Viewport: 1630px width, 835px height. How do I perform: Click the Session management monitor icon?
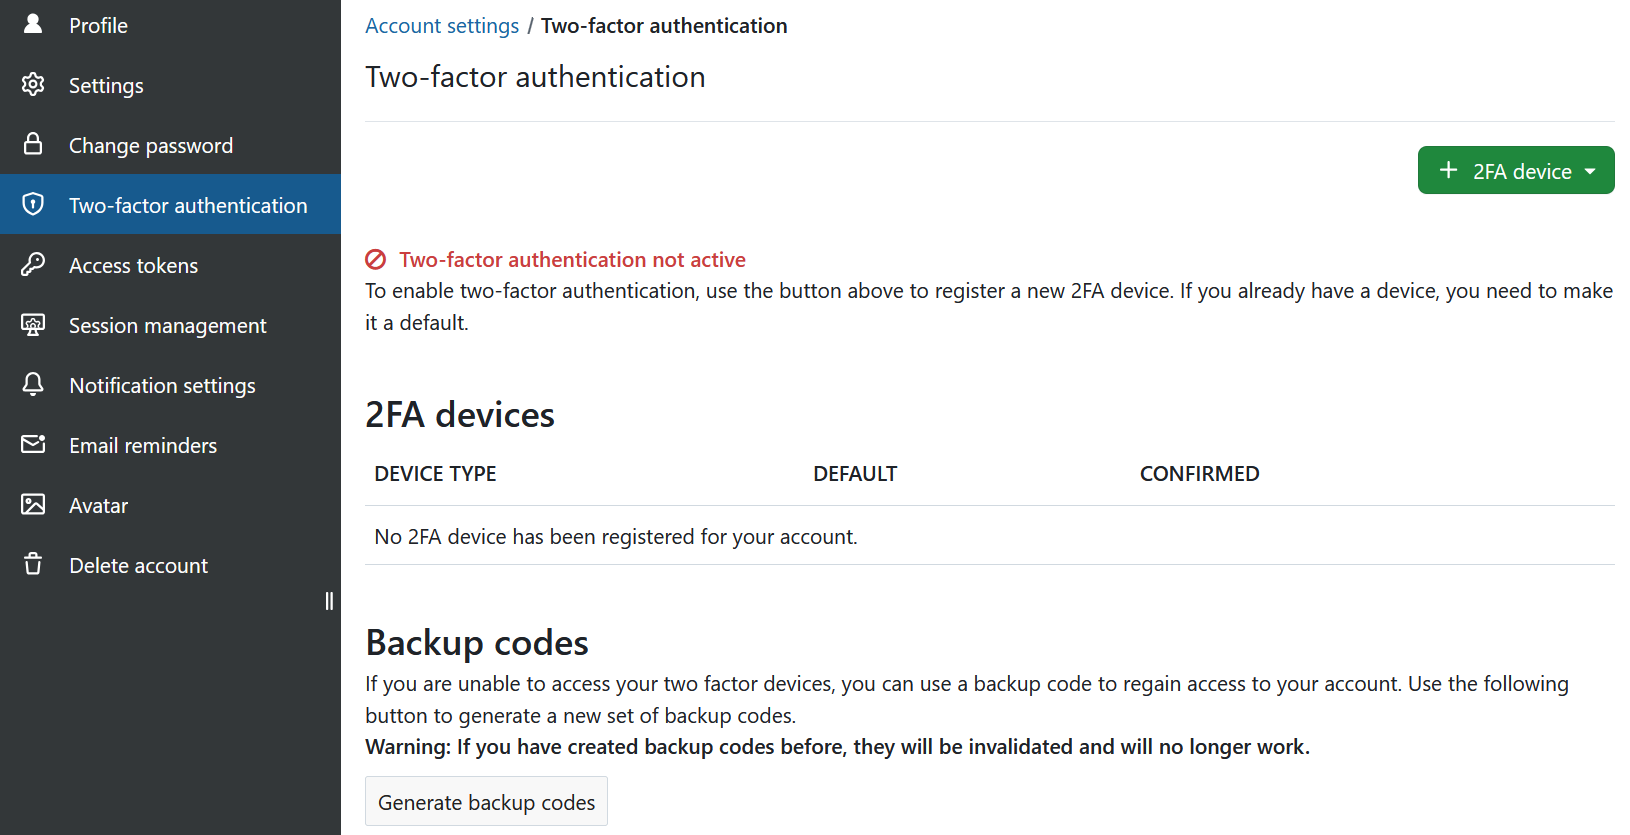coord(33,325)
